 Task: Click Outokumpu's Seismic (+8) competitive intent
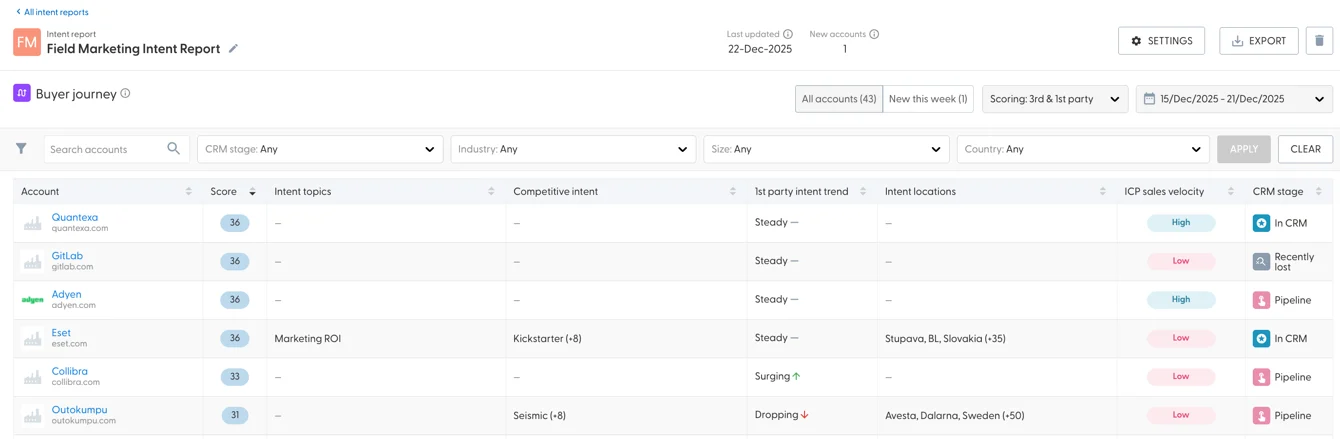point(539,416)
